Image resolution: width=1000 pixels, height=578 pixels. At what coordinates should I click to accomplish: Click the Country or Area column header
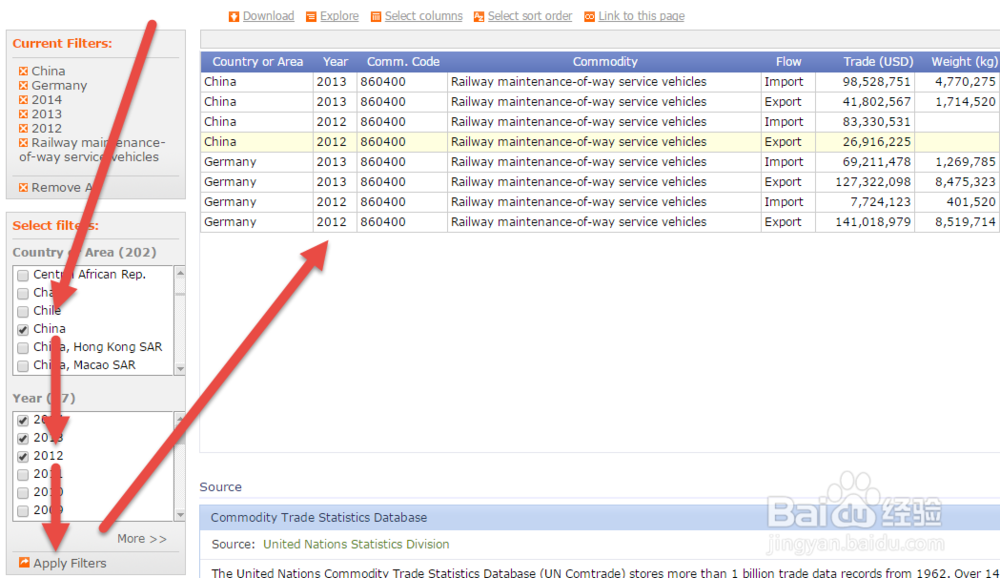pos(257,62)
